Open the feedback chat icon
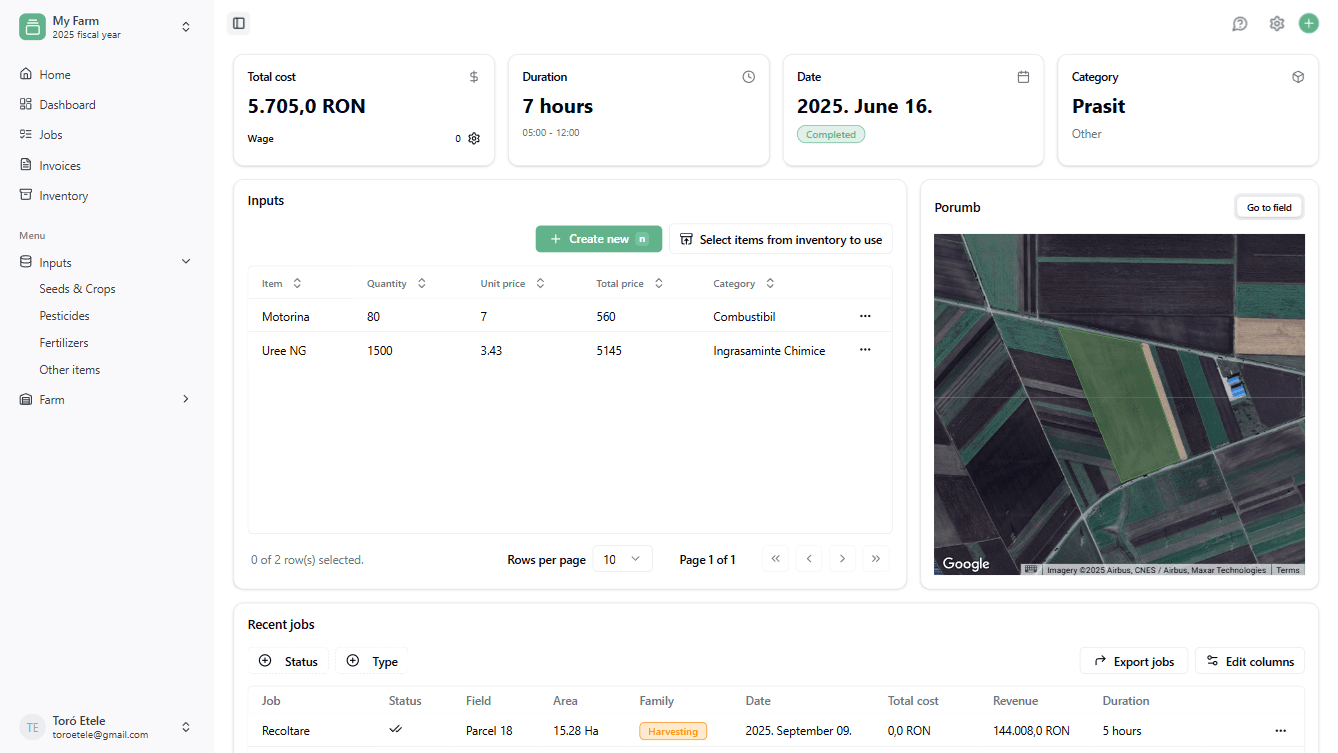 (1240, 24)
